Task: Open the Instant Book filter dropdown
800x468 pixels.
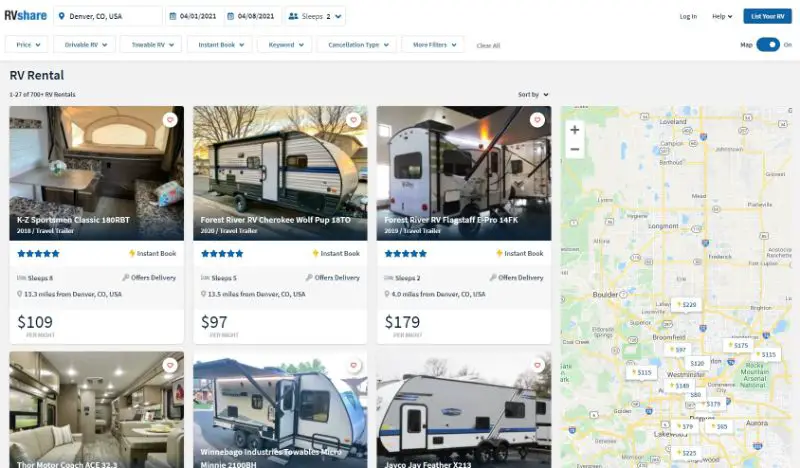Action: pos(220,44)
